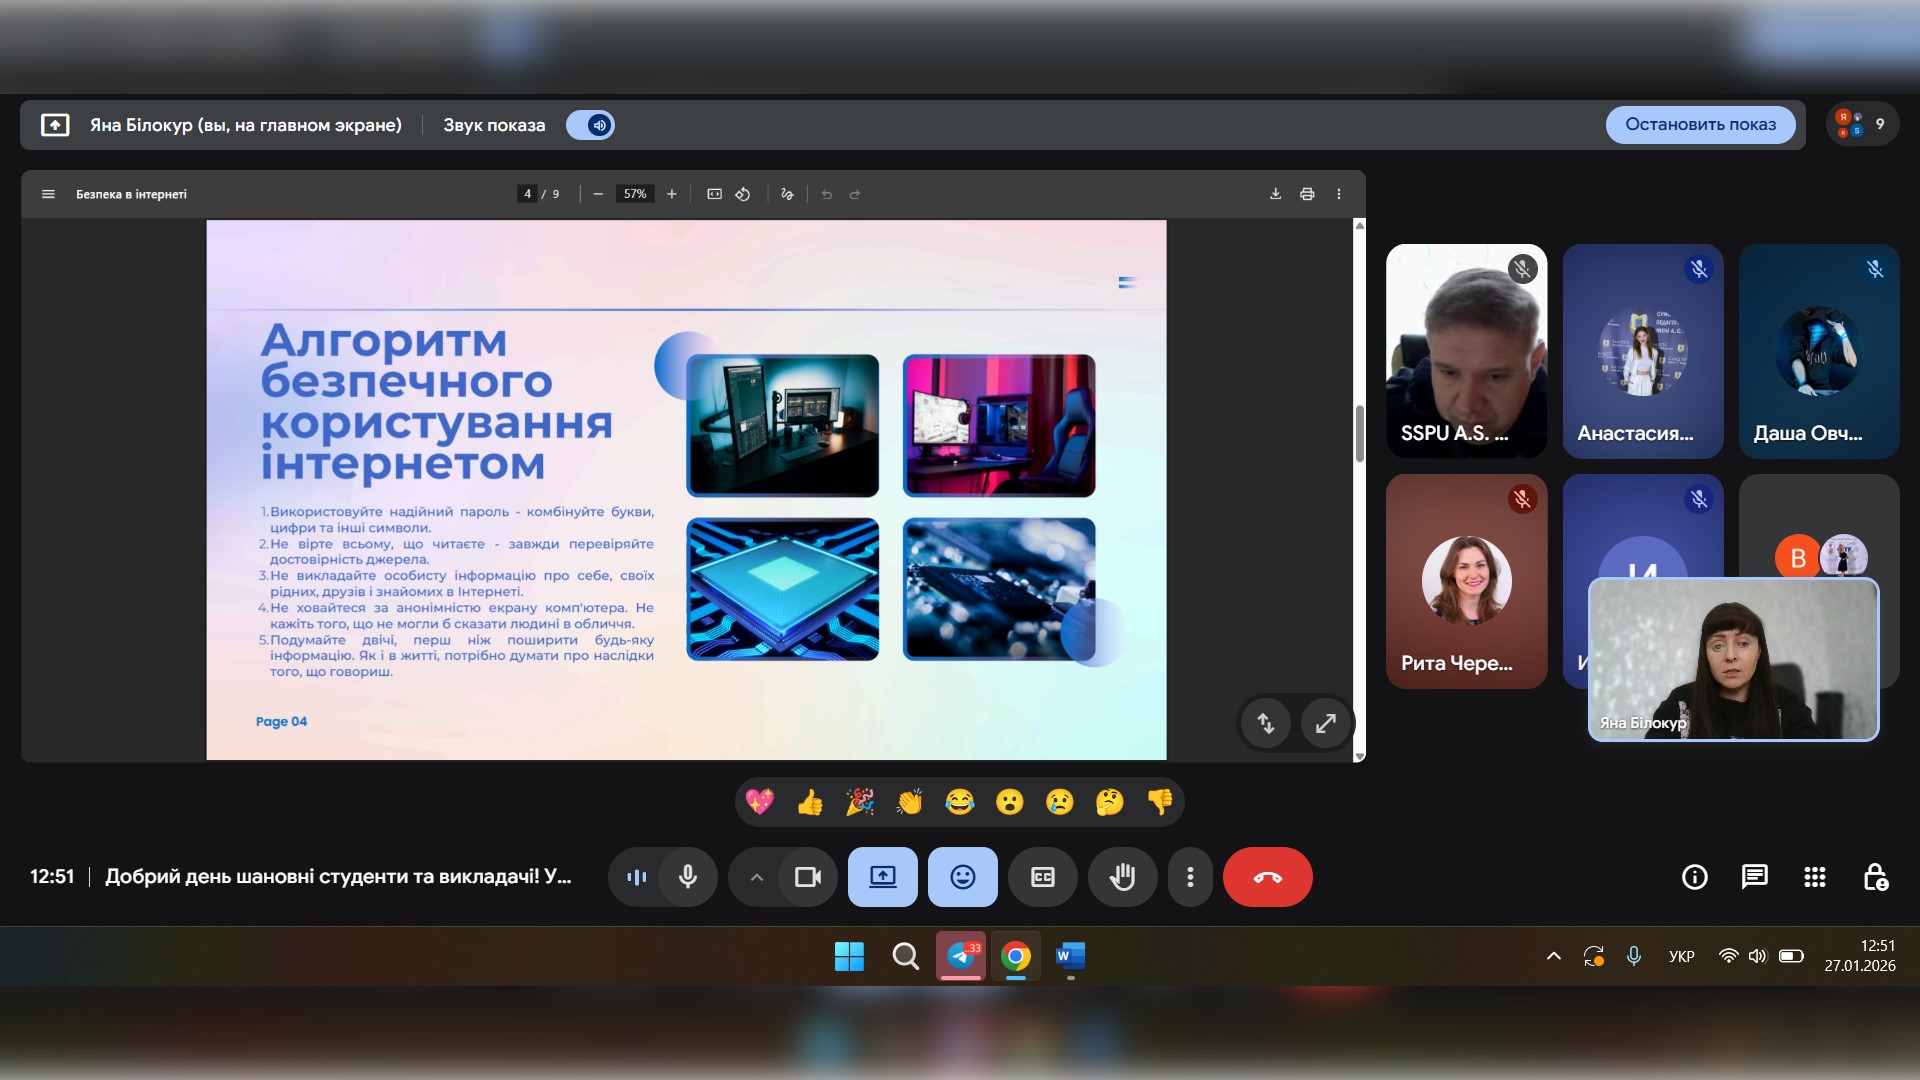Open closed captions button

pos(1042,877)
